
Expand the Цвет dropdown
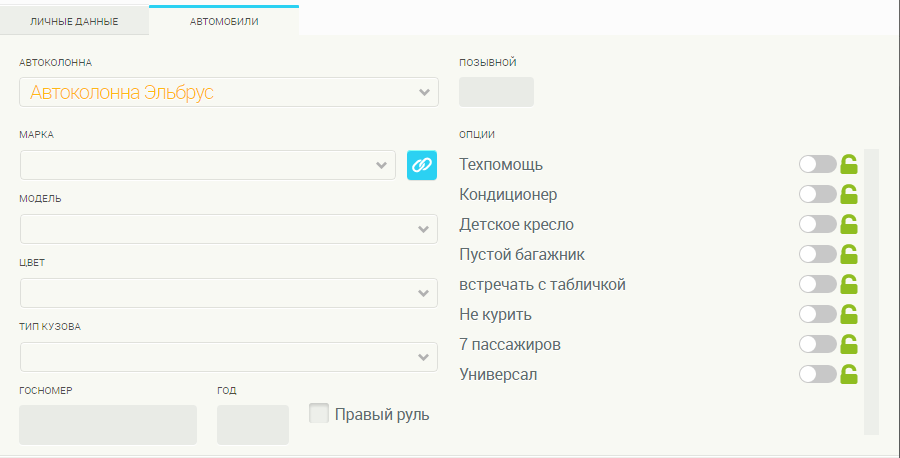[228, 293]
